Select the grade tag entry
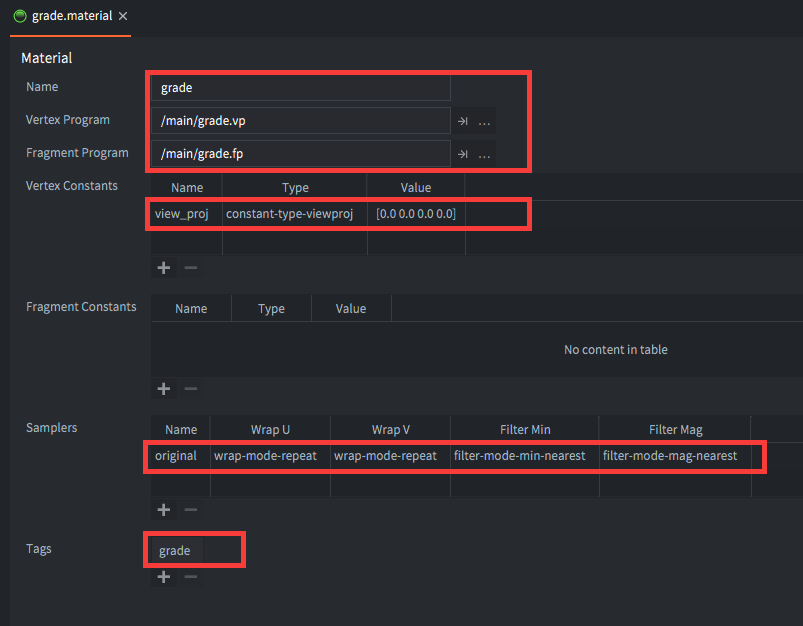The image size is (803, 626). click(175, 551)
